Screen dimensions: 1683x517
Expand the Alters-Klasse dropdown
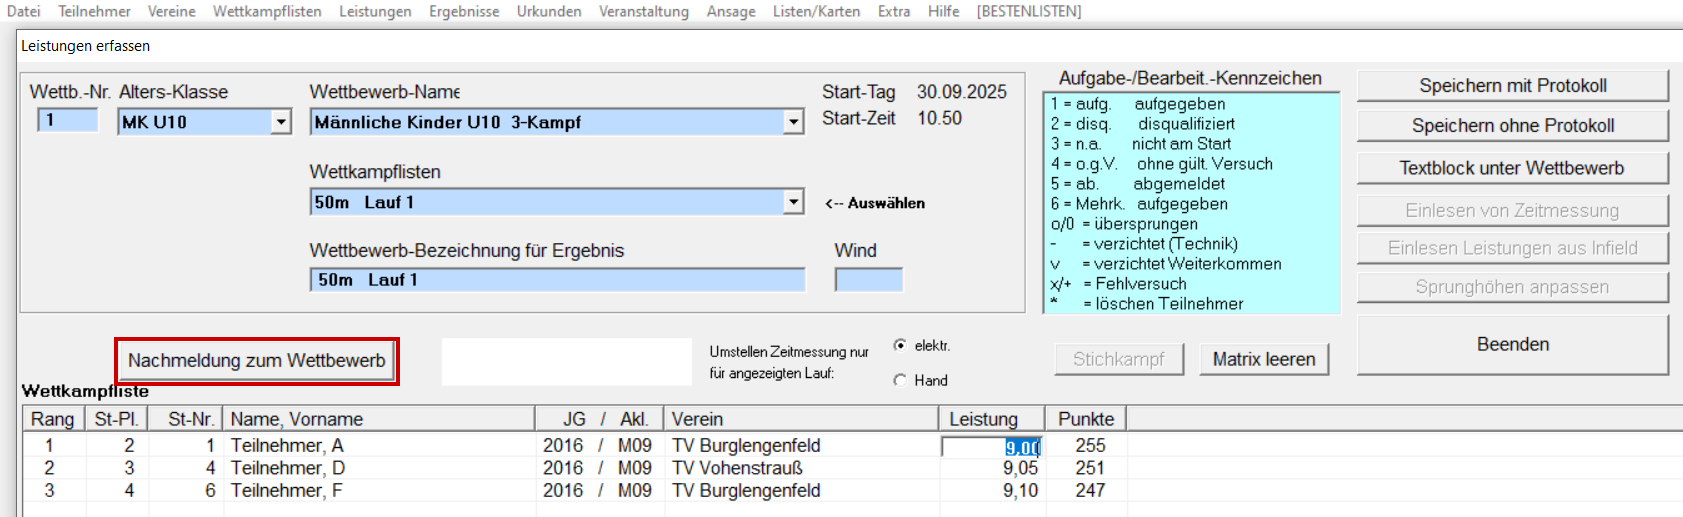tap(281, 122)
